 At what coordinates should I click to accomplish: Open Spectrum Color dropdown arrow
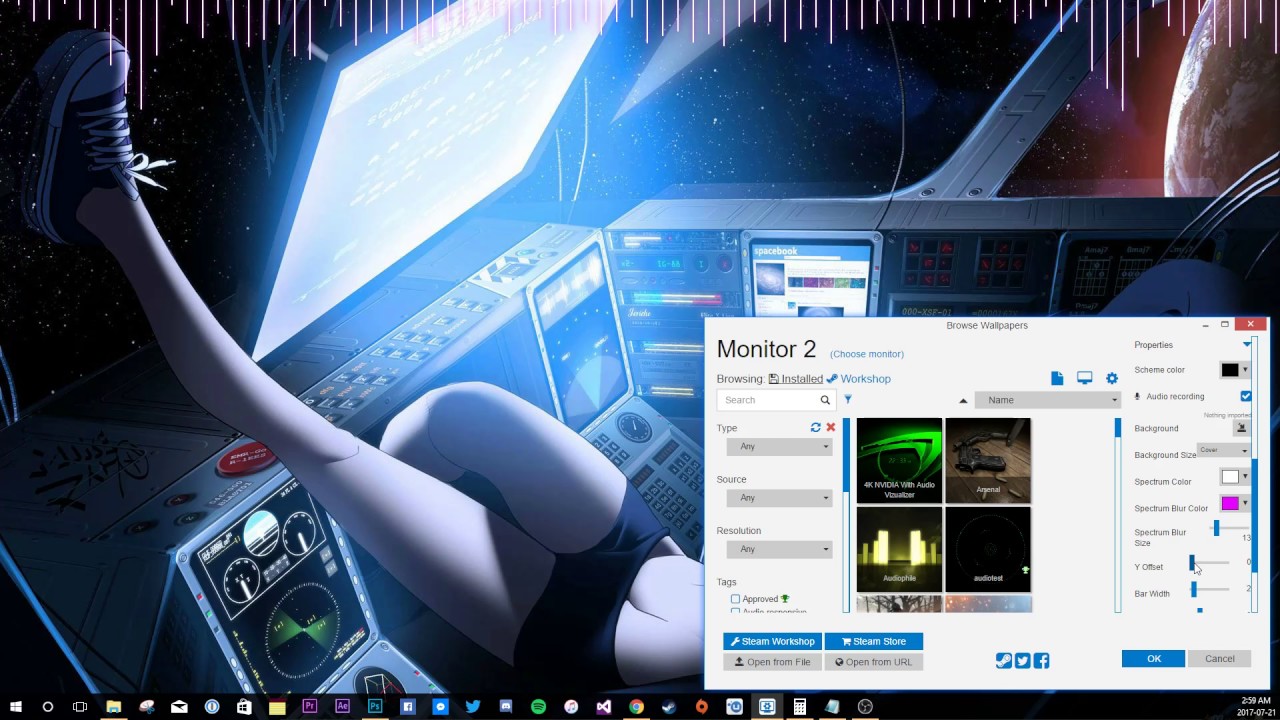pos(1245,477)
